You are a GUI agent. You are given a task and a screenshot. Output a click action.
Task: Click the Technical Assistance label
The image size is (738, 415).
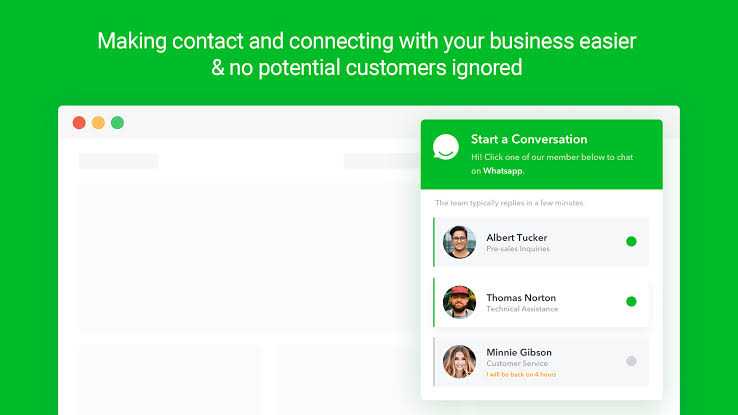pyautogui.click(x=522, y=309)
